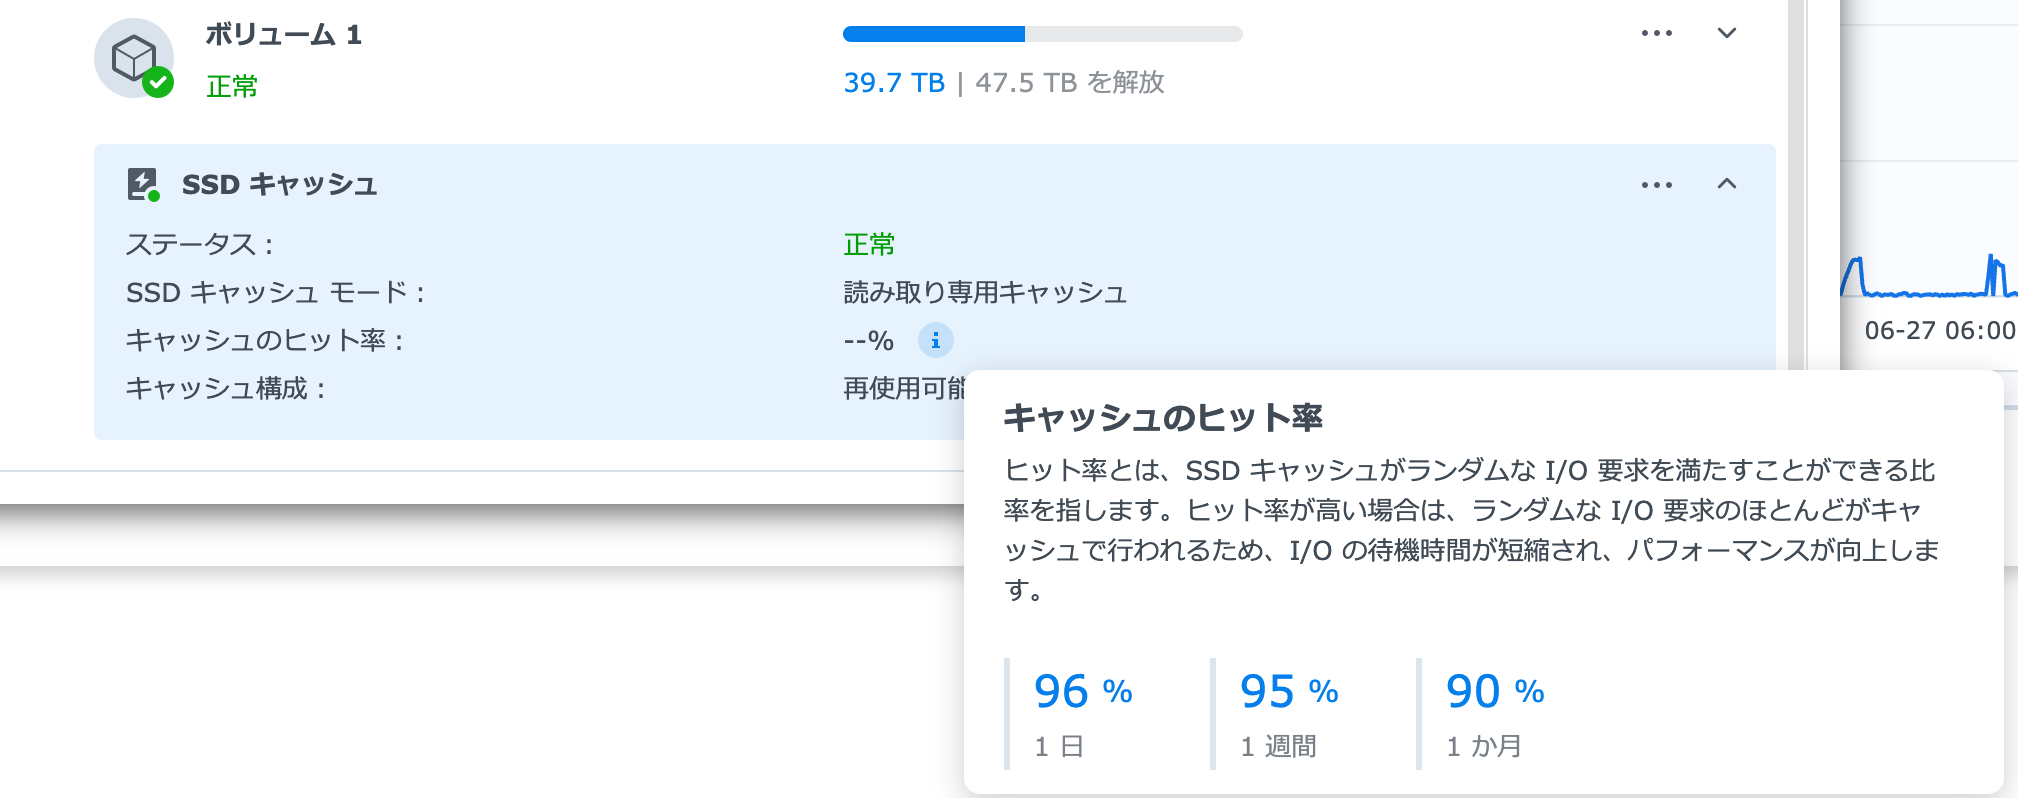Select the 1 month hit rate 90%
This screenshot has width=2018, height=798.
click(1494, 692)
